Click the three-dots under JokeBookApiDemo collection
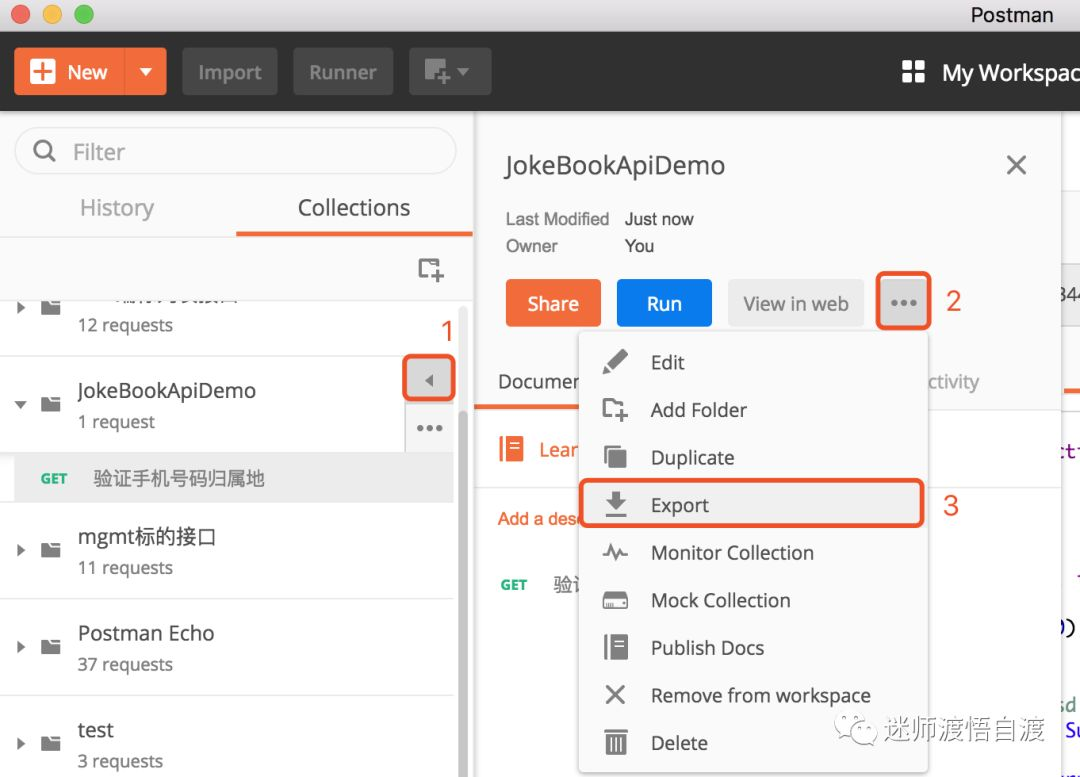Screen dimensions: 1080x777 pos(429,428)
